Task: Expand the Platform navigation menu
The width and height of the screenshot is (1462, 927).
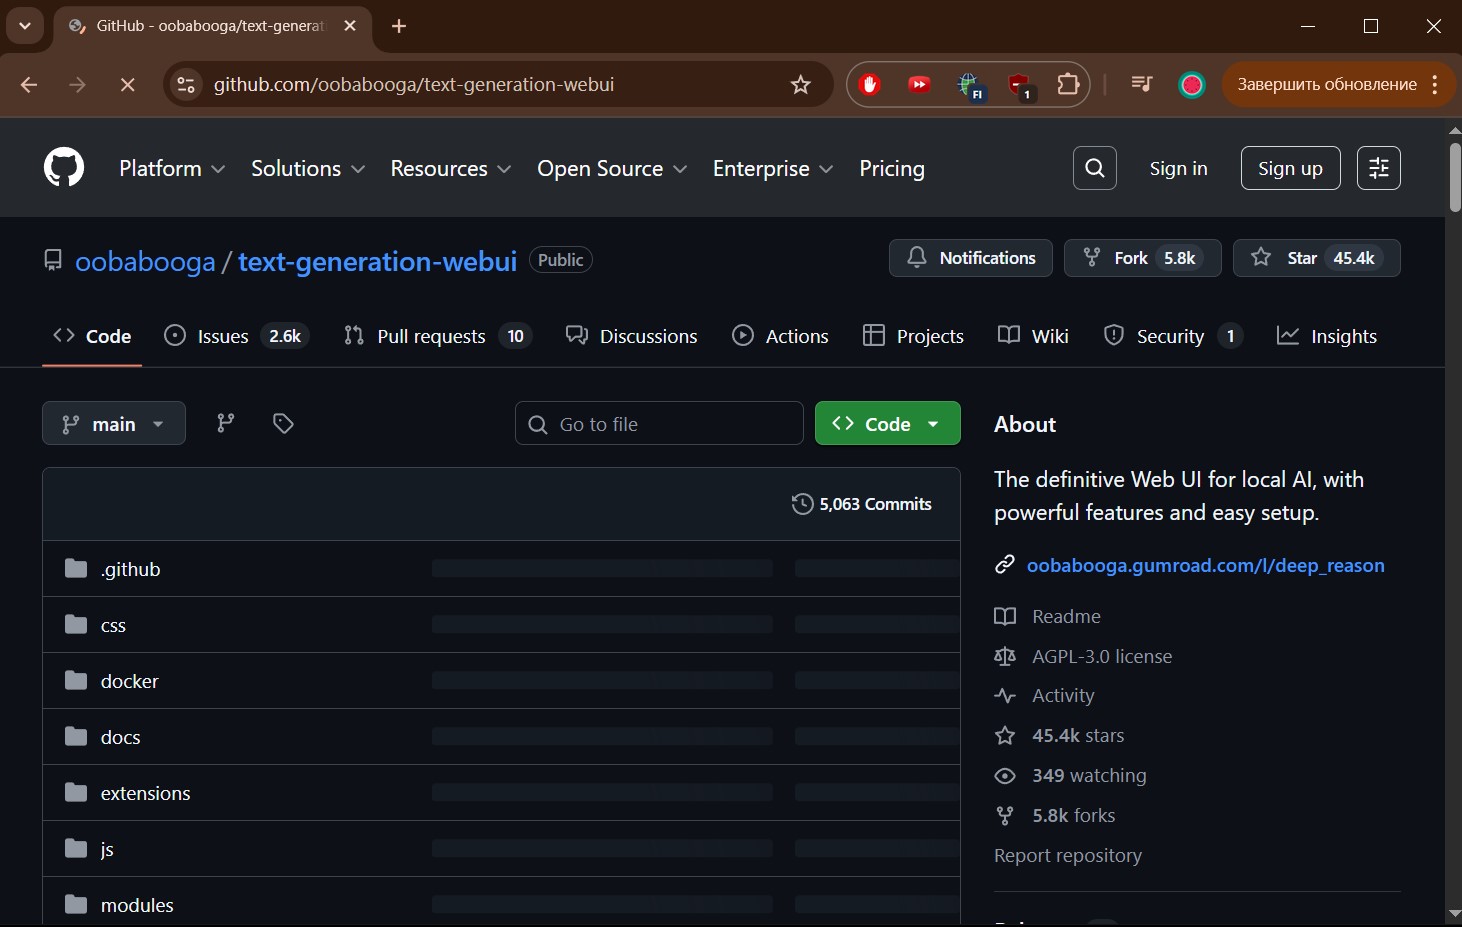Action: [171, 169]
